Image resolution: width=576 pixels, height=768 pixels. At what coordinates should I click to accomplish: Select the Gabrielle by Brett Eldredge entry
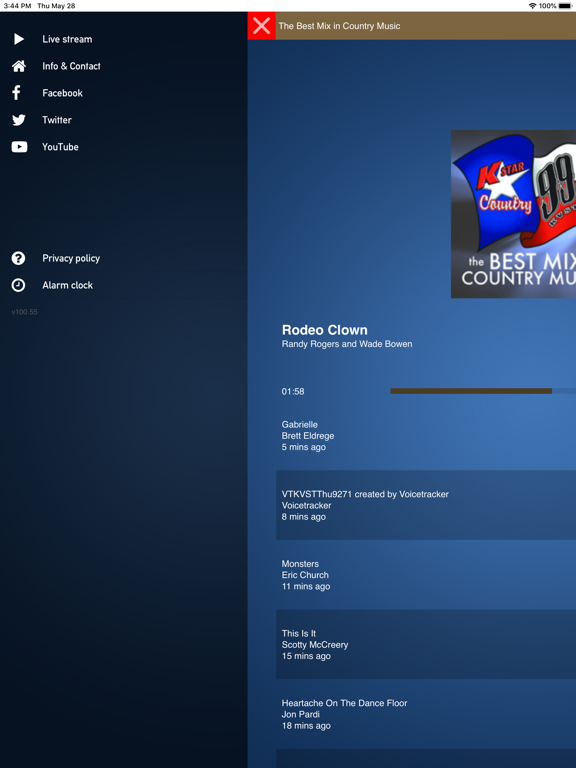426,435
